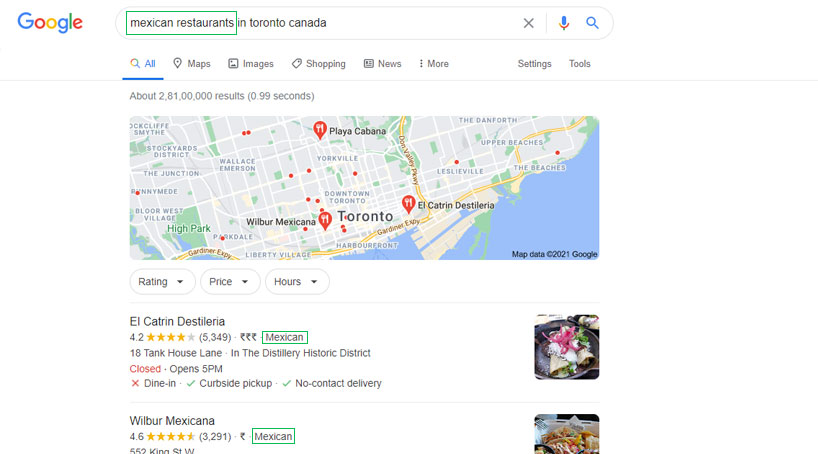Open the More options menu

434,64
